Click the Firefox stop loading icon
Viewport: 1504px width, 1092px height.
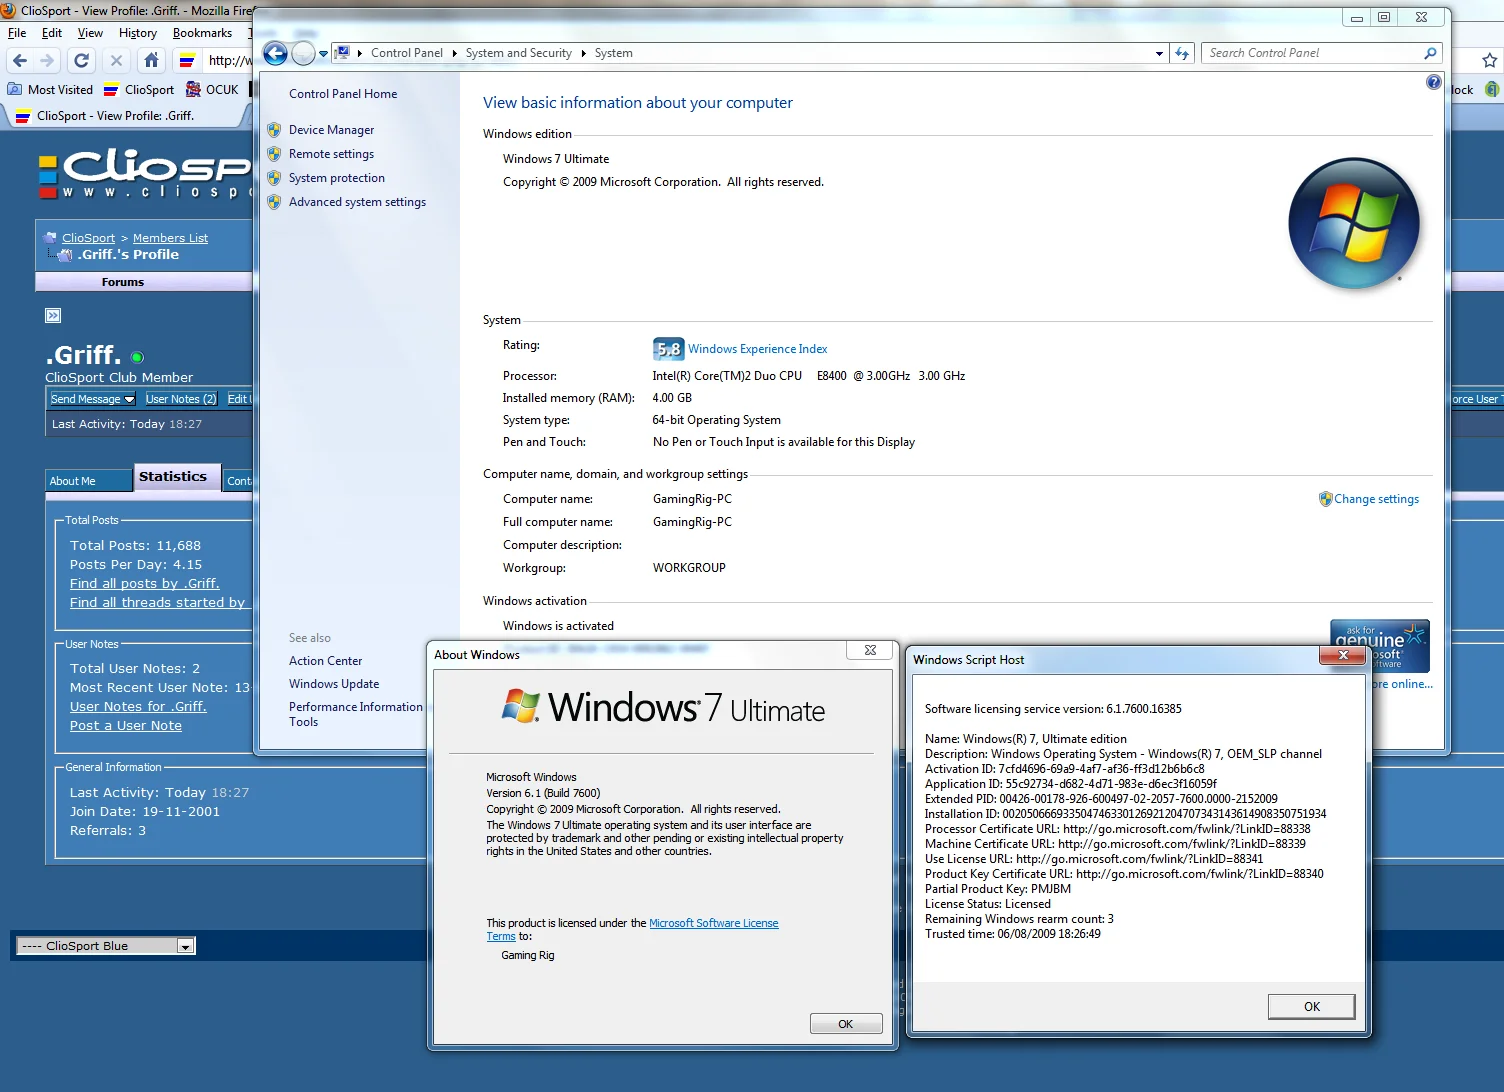(116, 61)
